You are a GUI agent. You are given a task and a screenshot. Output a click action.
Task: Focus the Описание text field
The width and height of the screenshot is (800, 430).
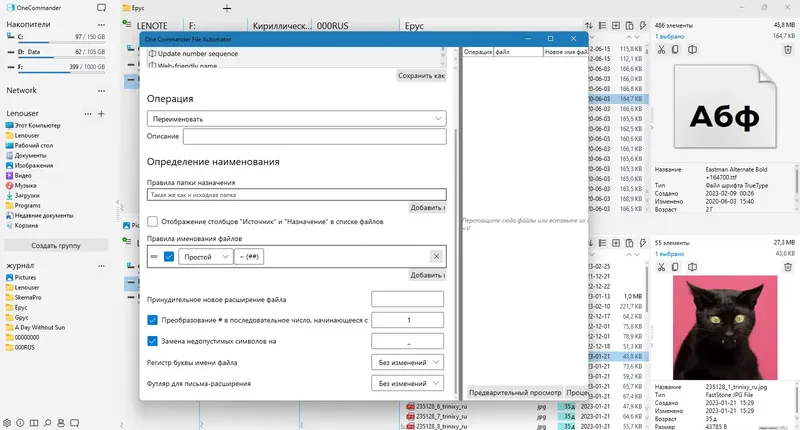click(315, 136)
